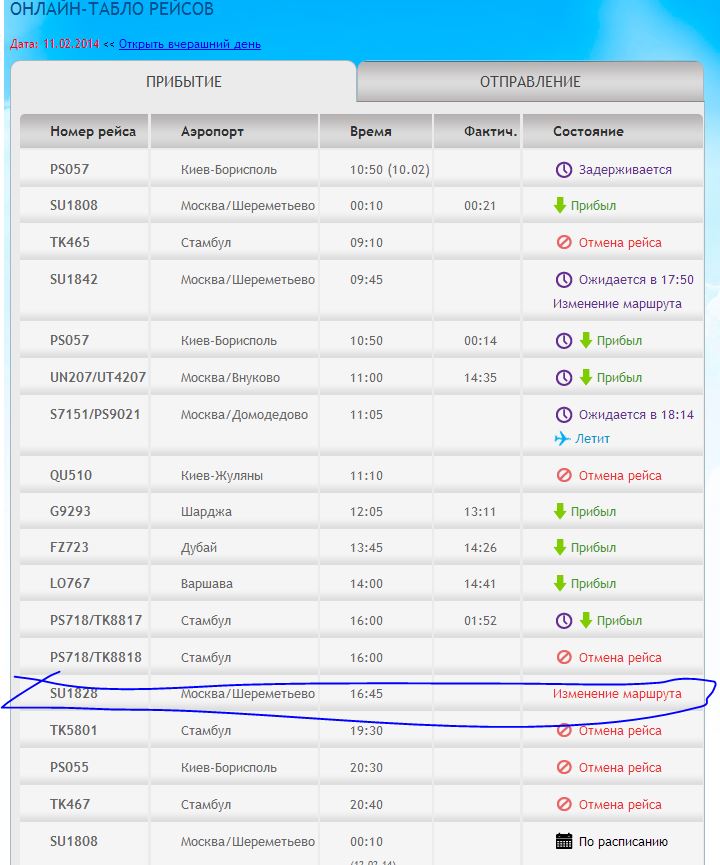Select flight number LO767 from Варшава
Screen dimensions: 720x865
point(70,584)
